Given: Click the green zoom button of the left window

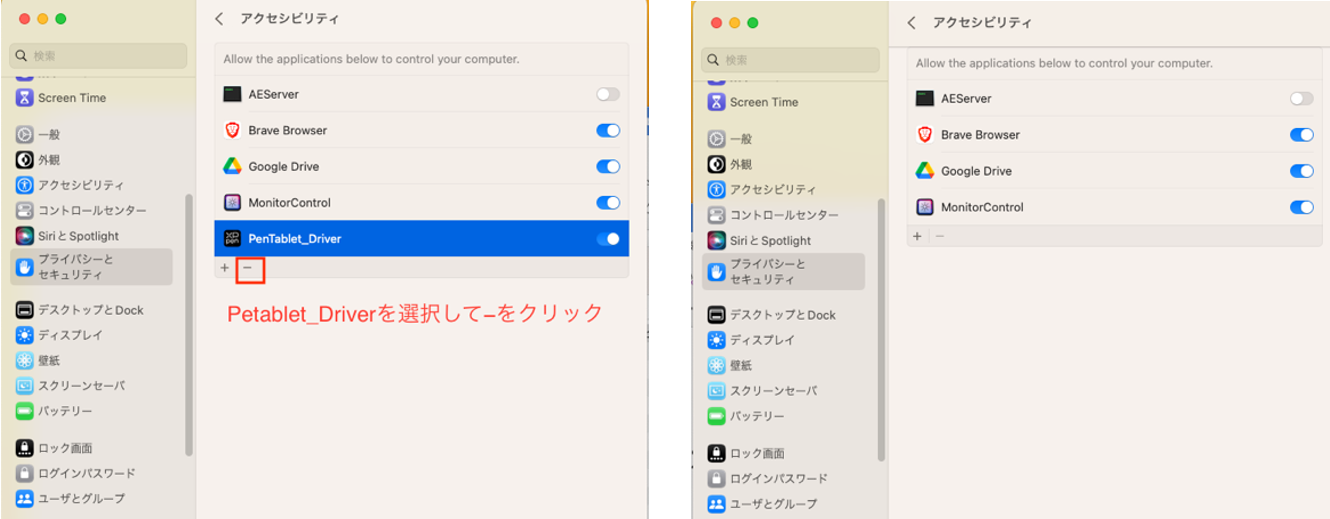Looking at the screenshot, I should (x=61, y=19).
